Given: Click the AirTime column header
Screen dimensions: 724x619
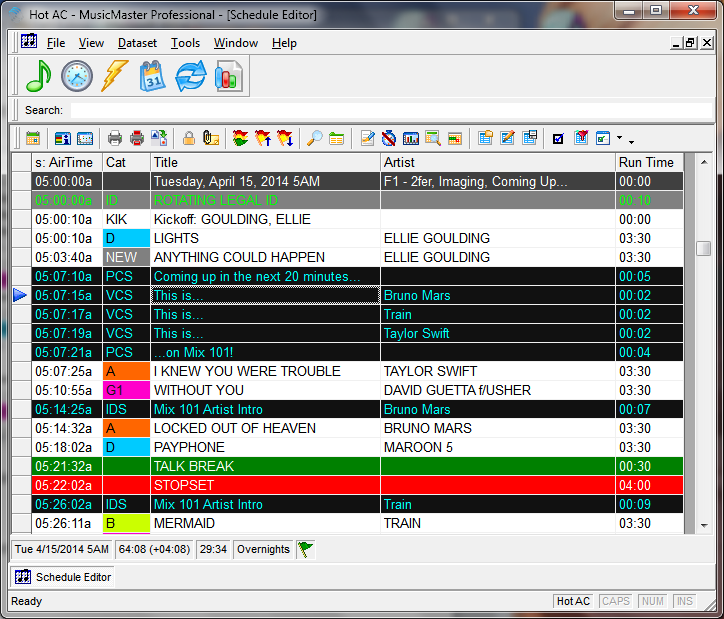Looking at the screenshot, I should pos(66,162).
